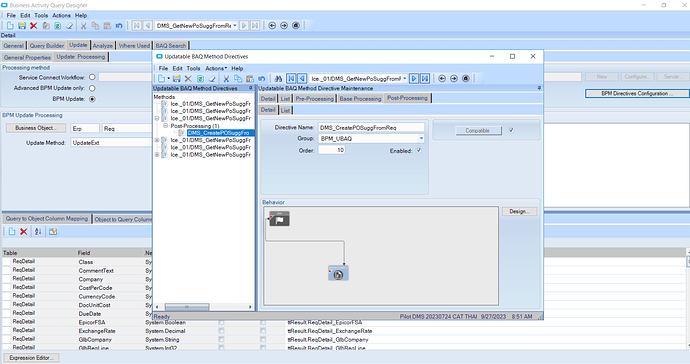
Task: Go to previous record in Method Directives
Action: click(x=302, y=78)
